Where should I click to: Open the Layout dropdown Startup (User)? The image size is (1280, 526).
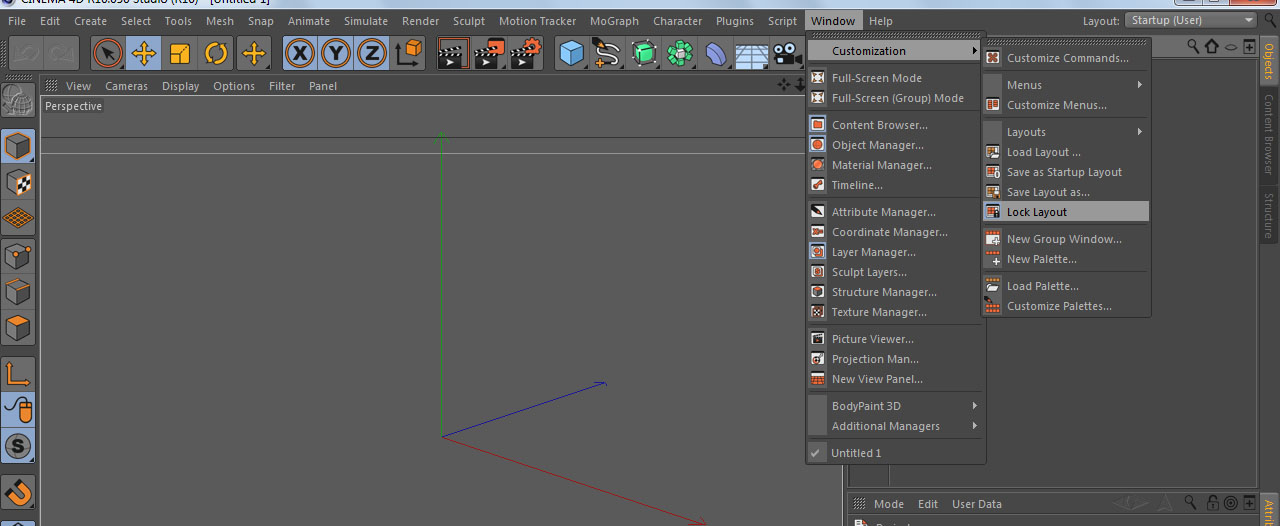(1191, 20)
